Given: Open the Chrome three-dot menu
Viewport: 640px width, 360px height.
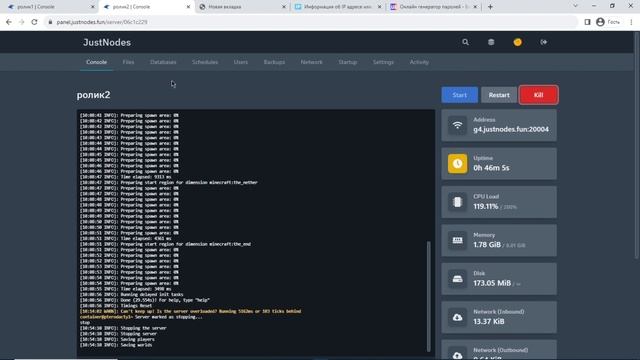Looking at the screenshot, I should pos(631,22).
